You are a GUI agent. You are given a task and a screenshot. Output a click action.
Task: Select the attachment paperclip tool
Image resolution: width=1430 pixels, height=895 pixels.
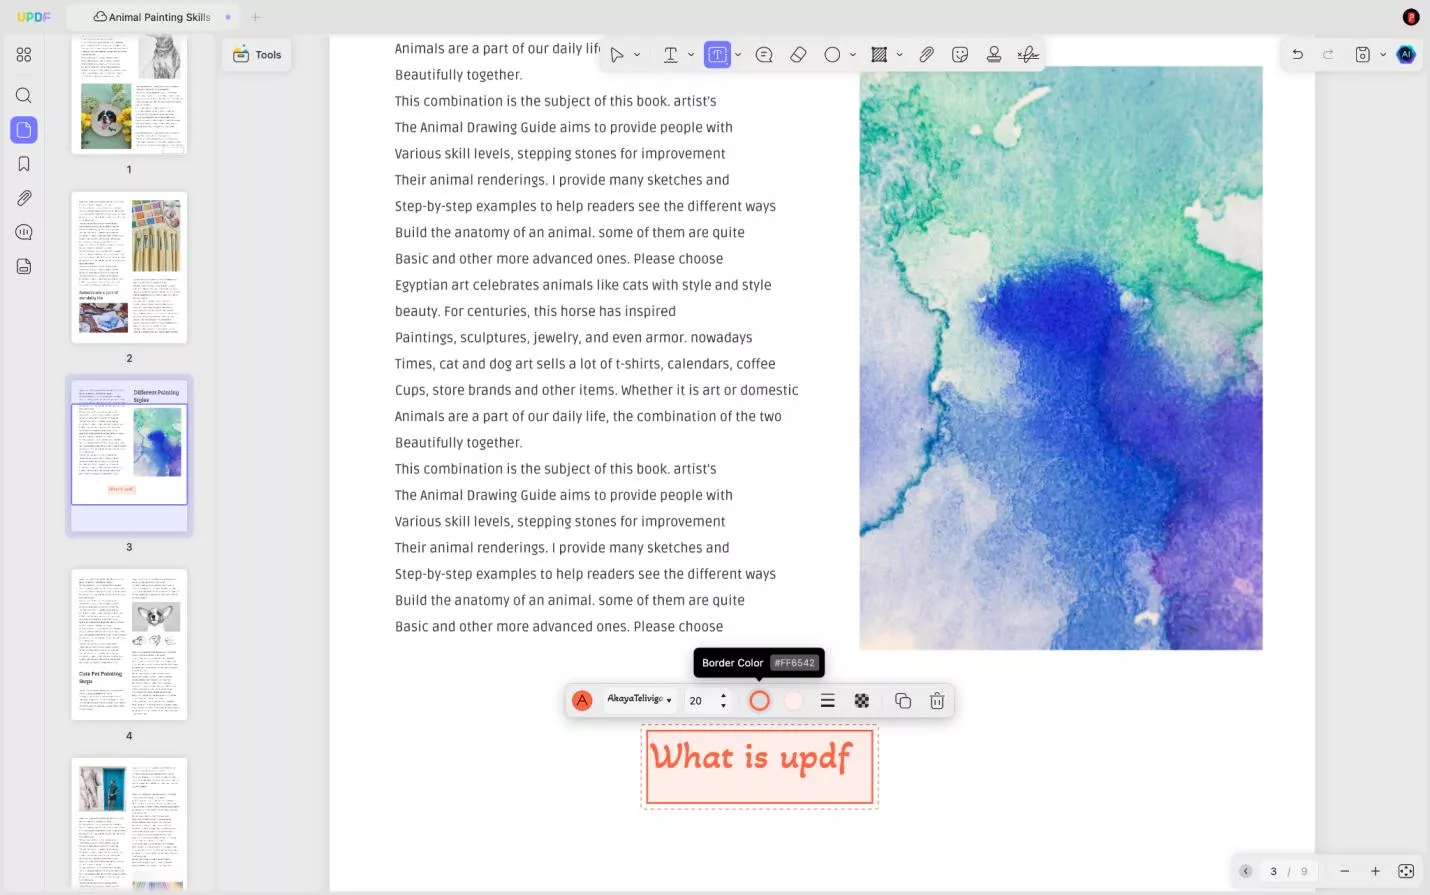(927, 55)
